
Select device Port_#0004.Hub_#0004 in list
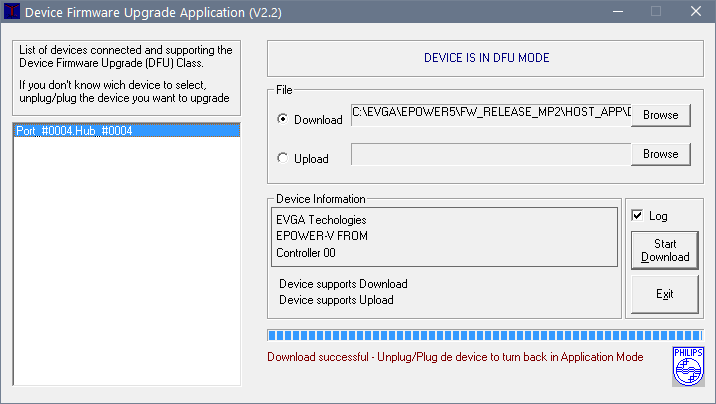(126, 131)
